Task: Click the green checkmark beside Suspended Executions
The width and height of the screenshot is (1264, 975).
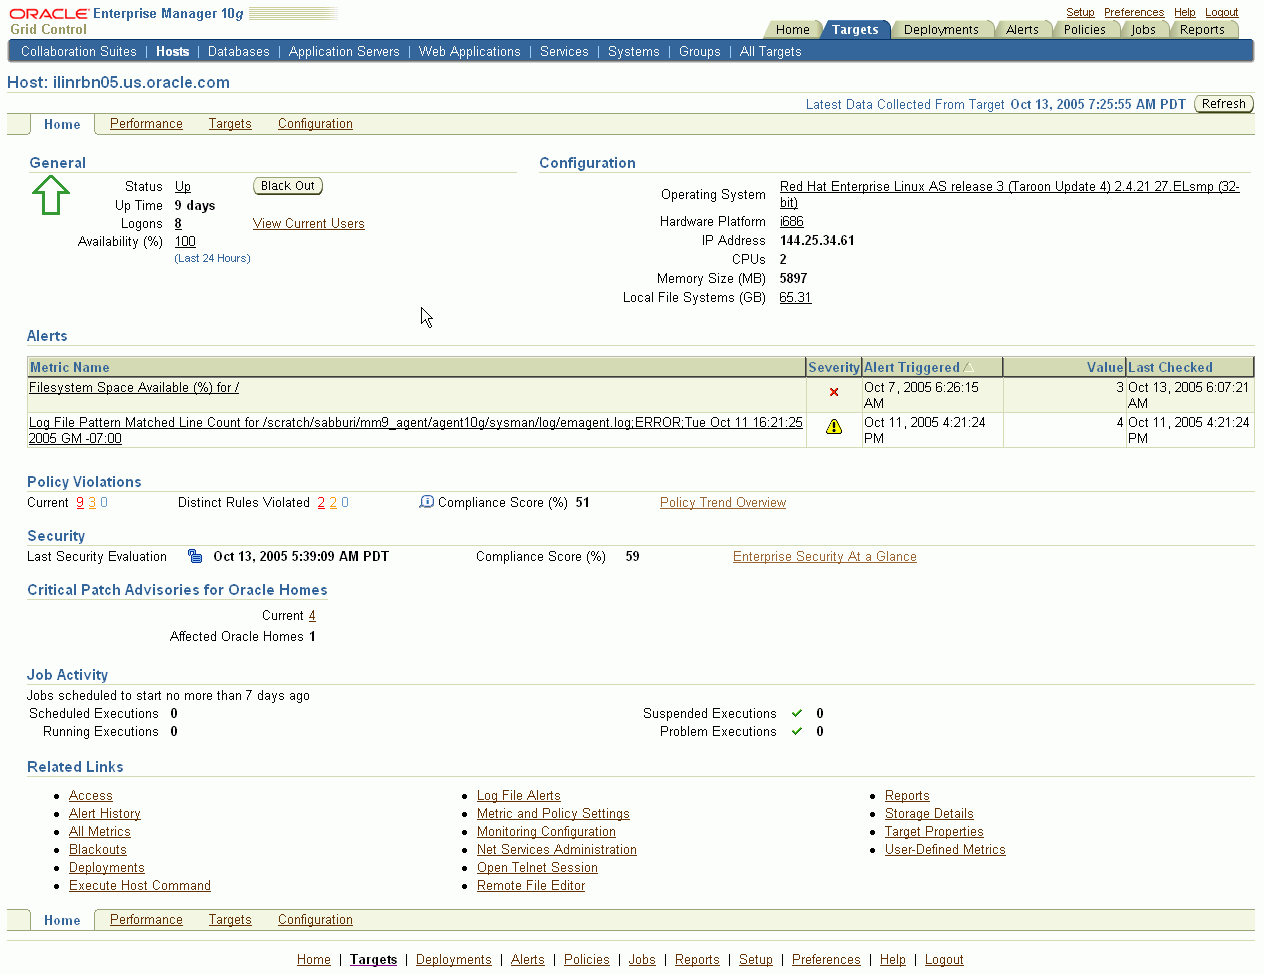Action: (797, 713)
